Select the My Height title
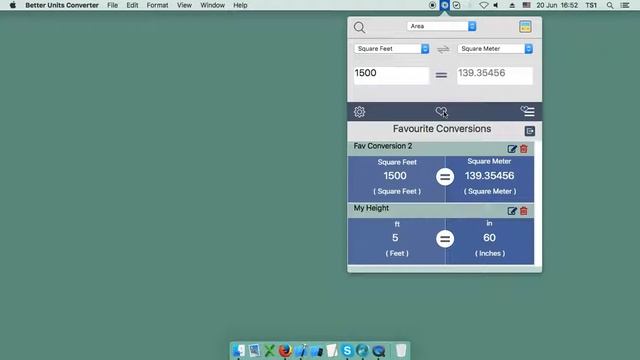The image size is (640, 360). pos(371,208)
